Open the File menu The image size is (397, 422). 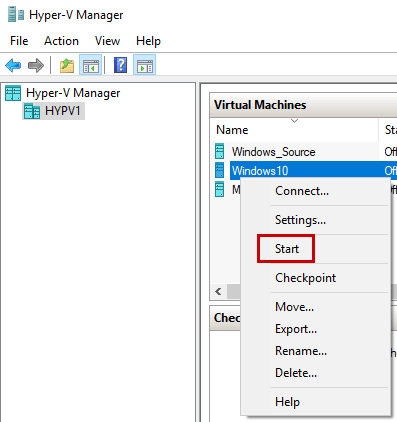(19, 41)
